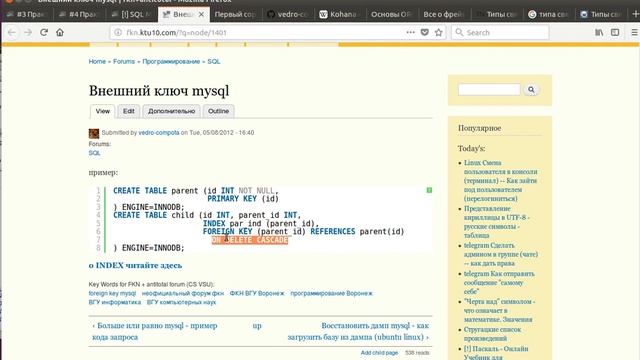Open 'Структурне список произведений' popular link
The height and width of the screenshot is (360, 640).
[492, 334]
